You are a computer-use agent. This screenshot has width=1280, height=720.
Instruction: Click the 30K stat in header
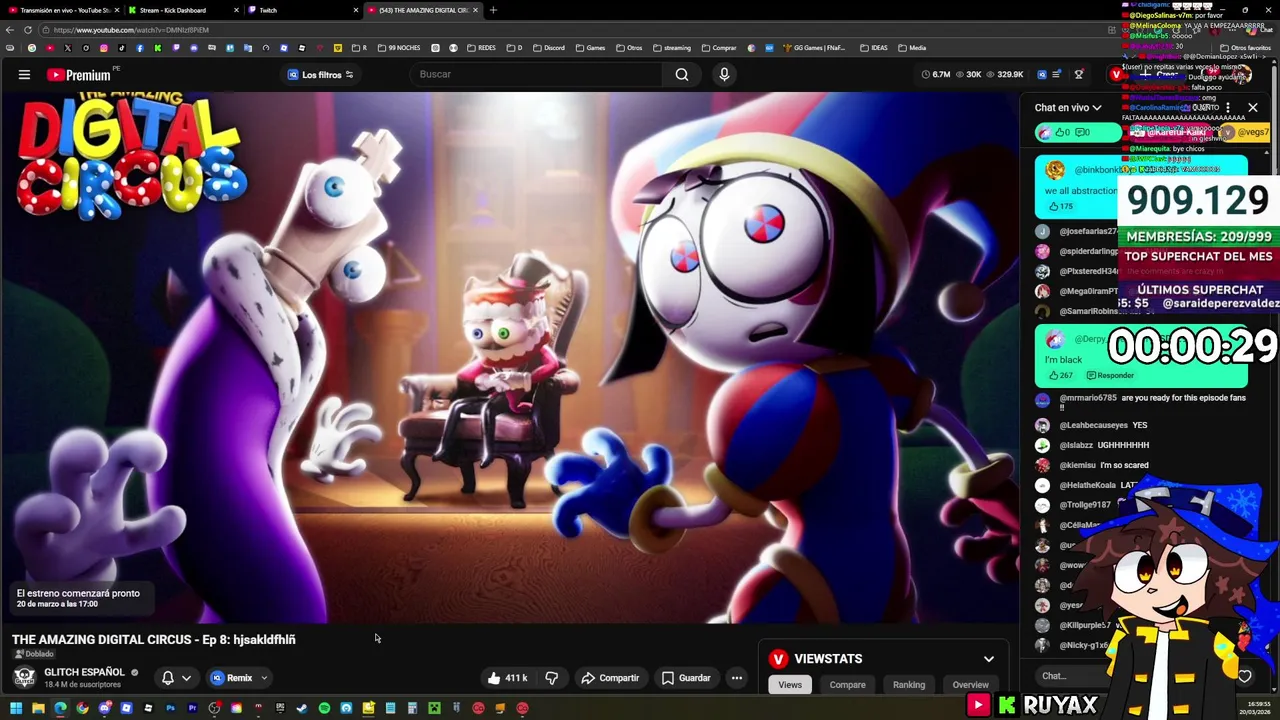click(x=967, y=75)
